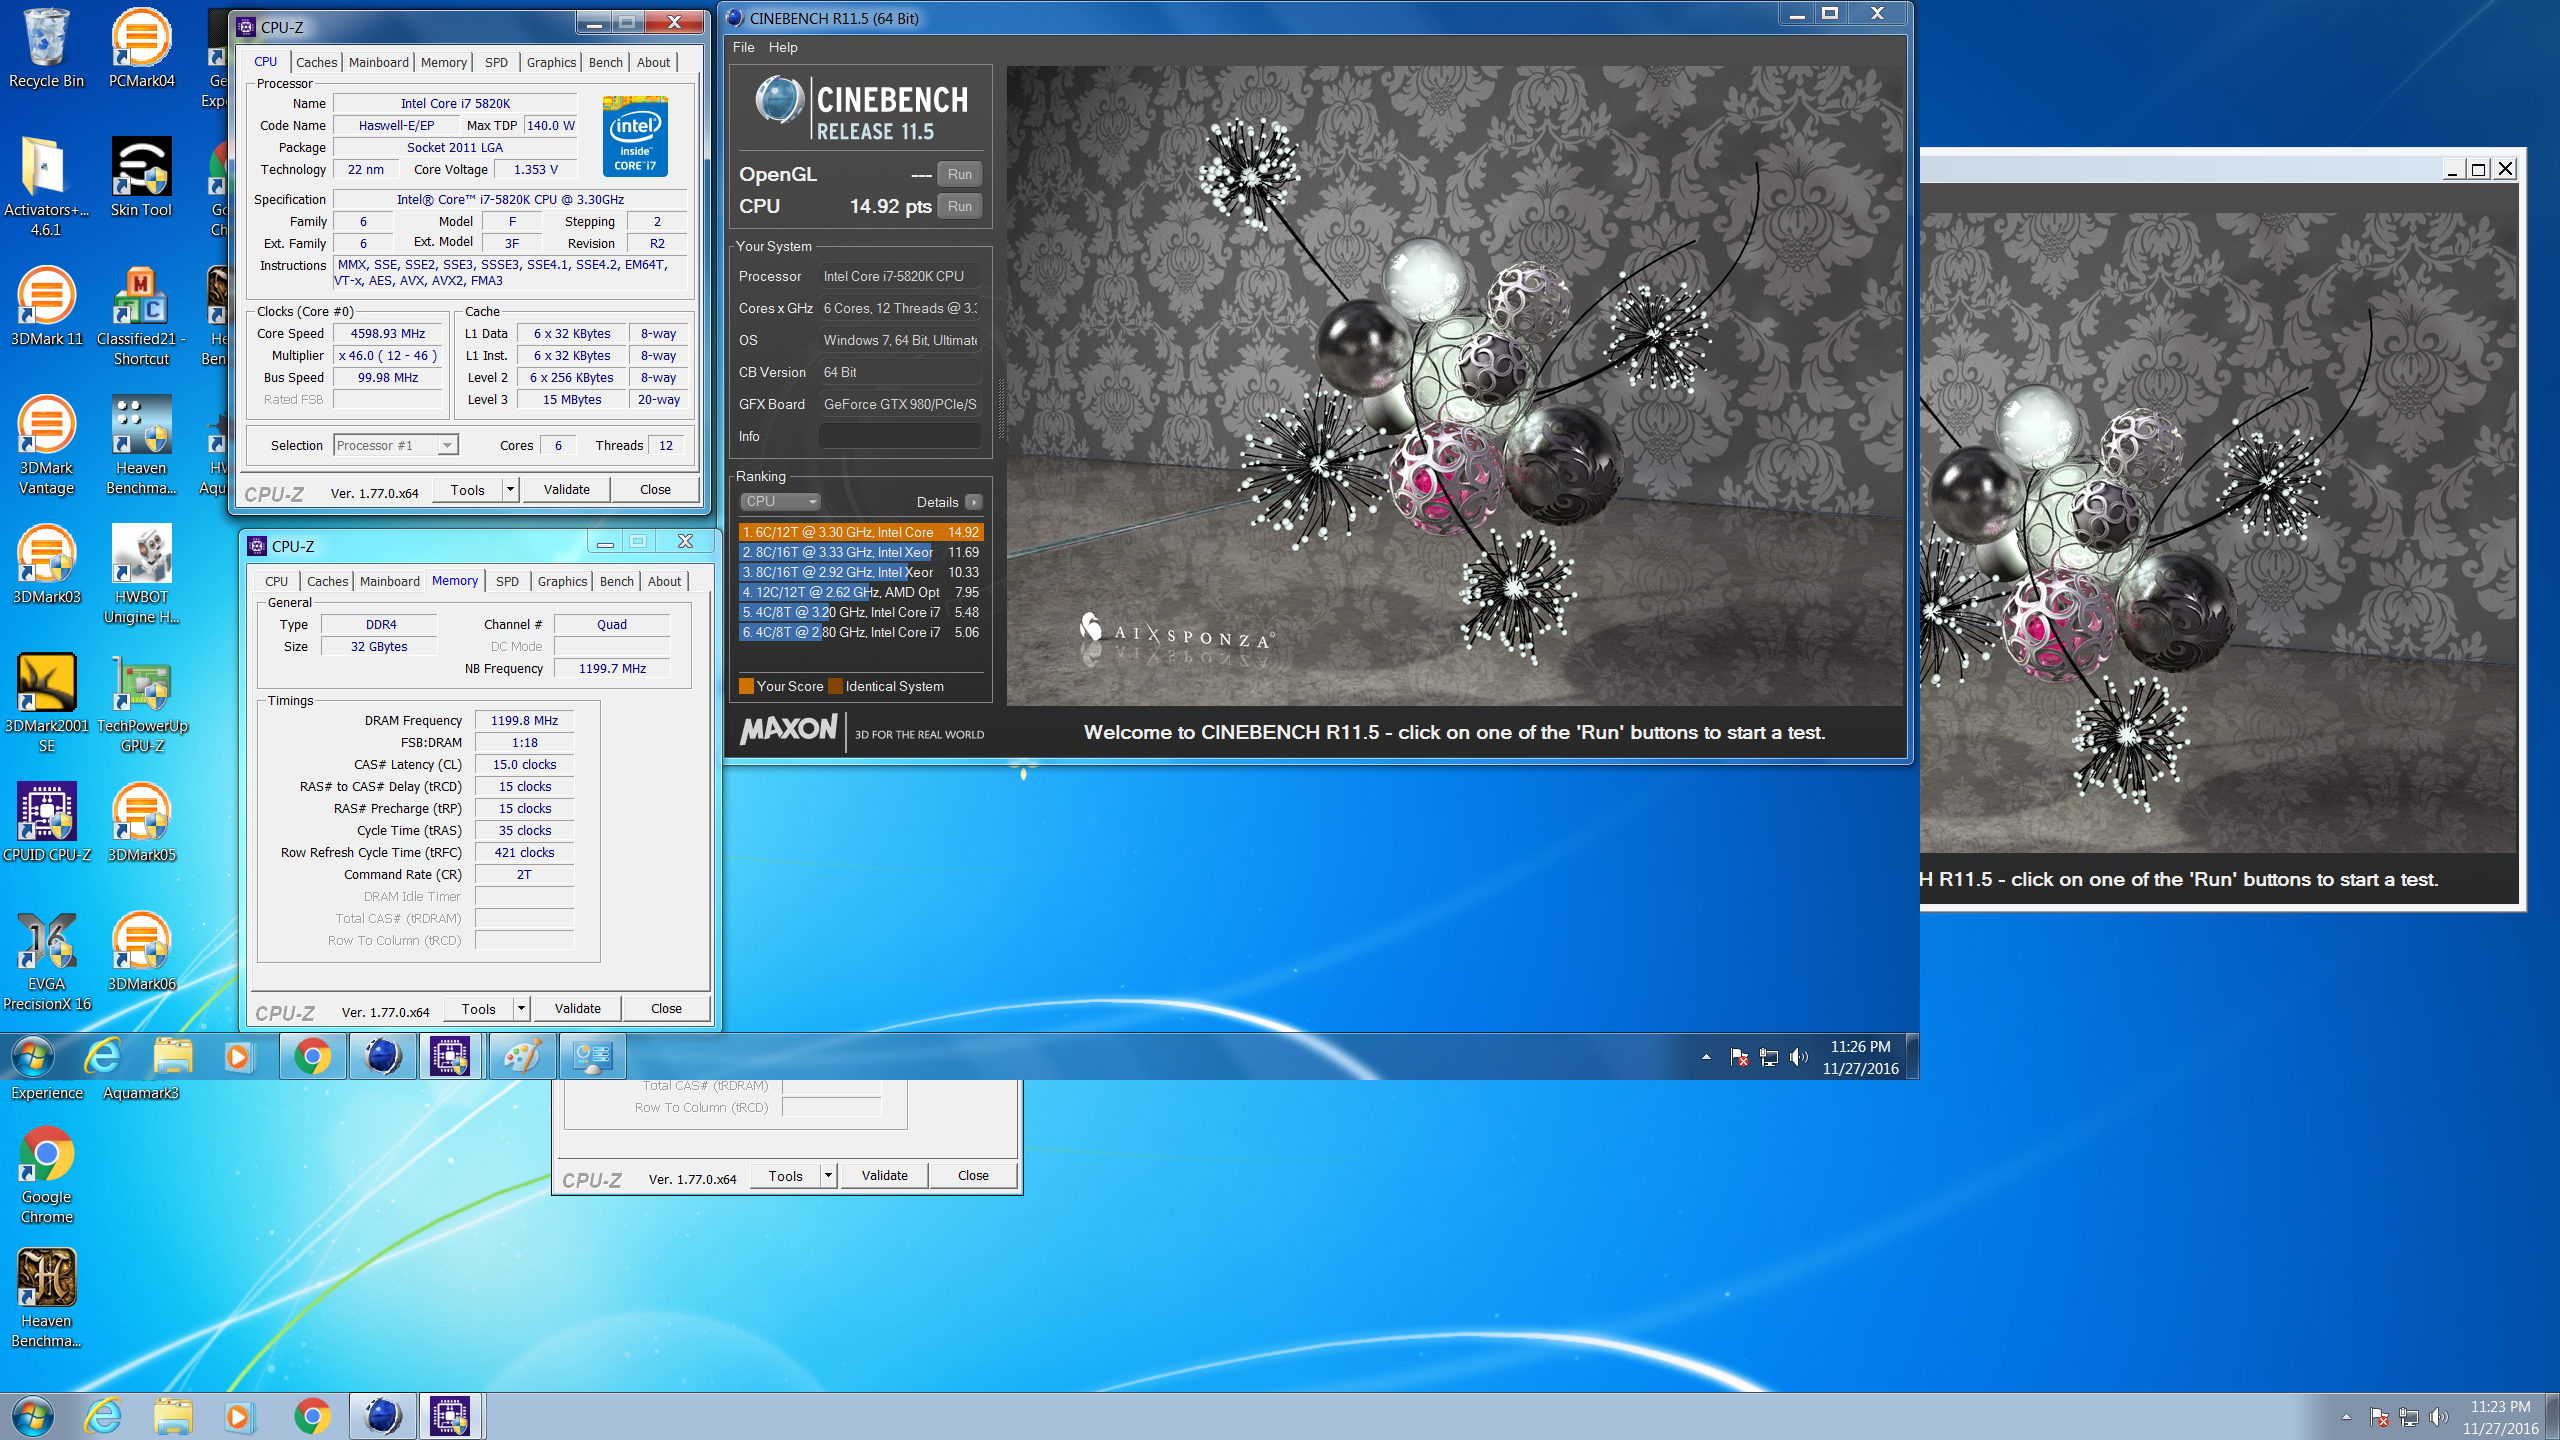The width and height of the screenshot is (2560, 1440).
Task: Switch to Cinebench via bottom taskbar icon
Action: tap(382, 1416)
